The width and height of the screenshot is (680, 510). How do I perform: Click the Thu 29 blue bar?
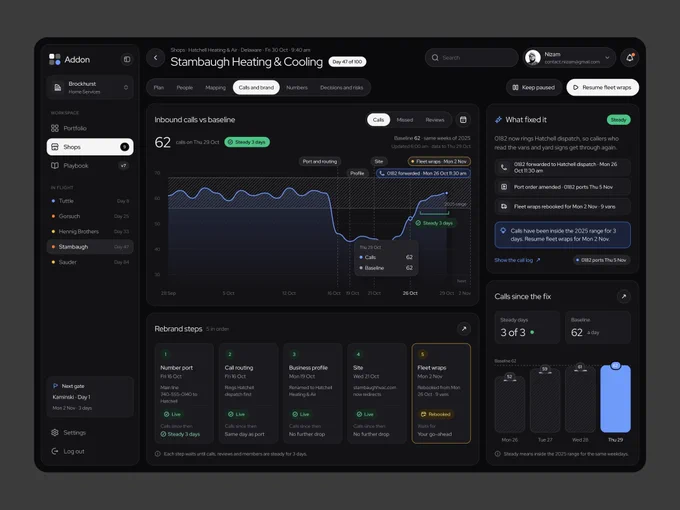coord(615,399)
